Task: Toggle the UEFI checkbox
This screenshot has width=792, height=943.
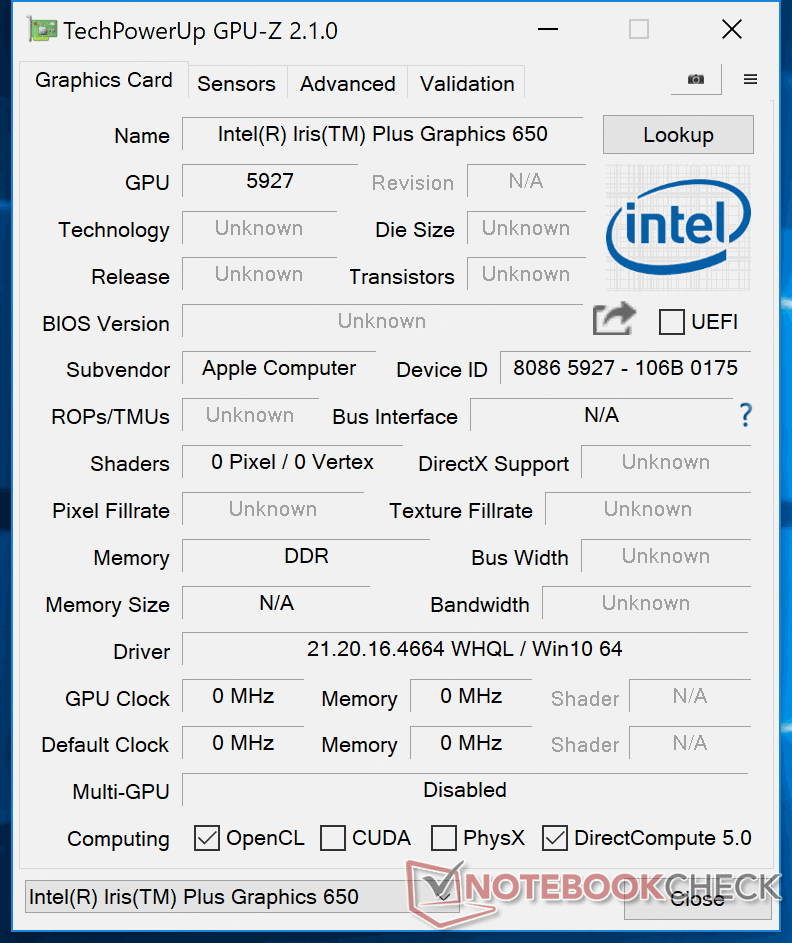Action: (672, 322)
